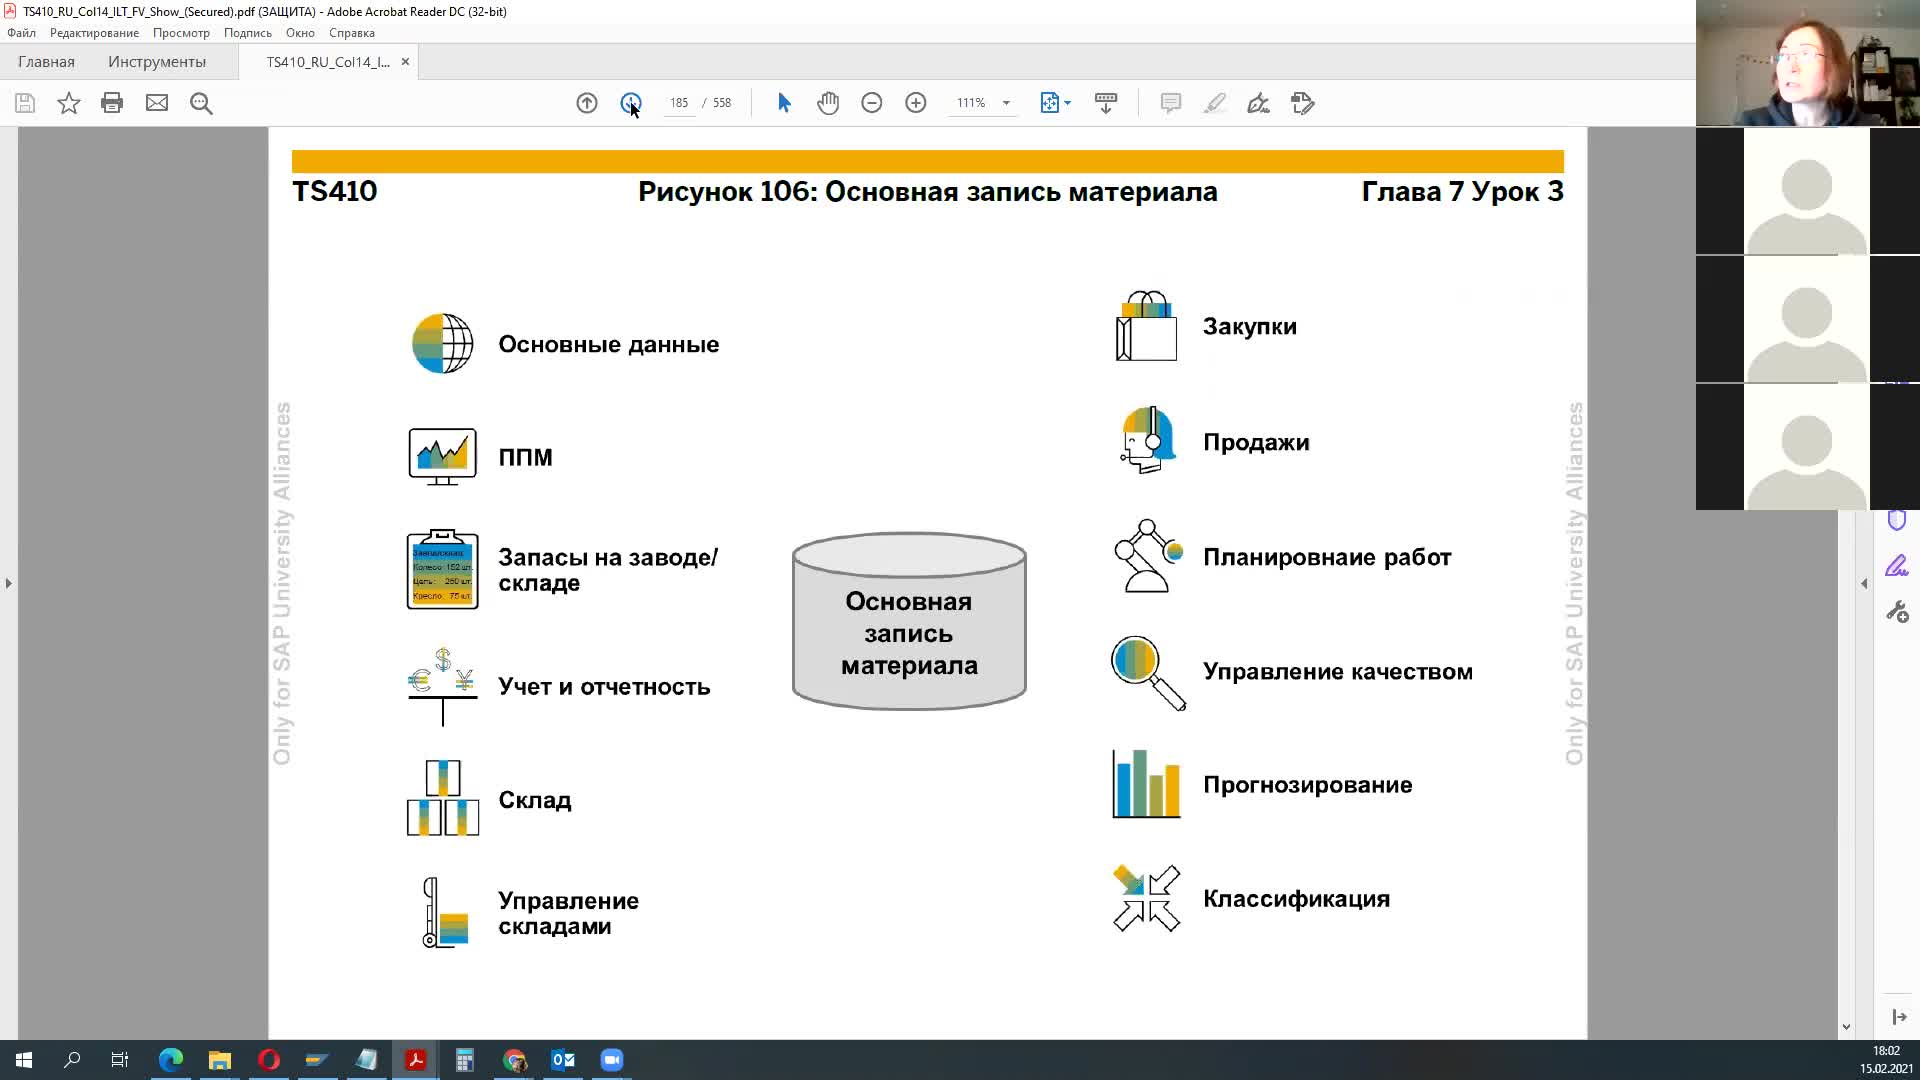
Task: Add a comment note icon
Action: coord(1171,103)
